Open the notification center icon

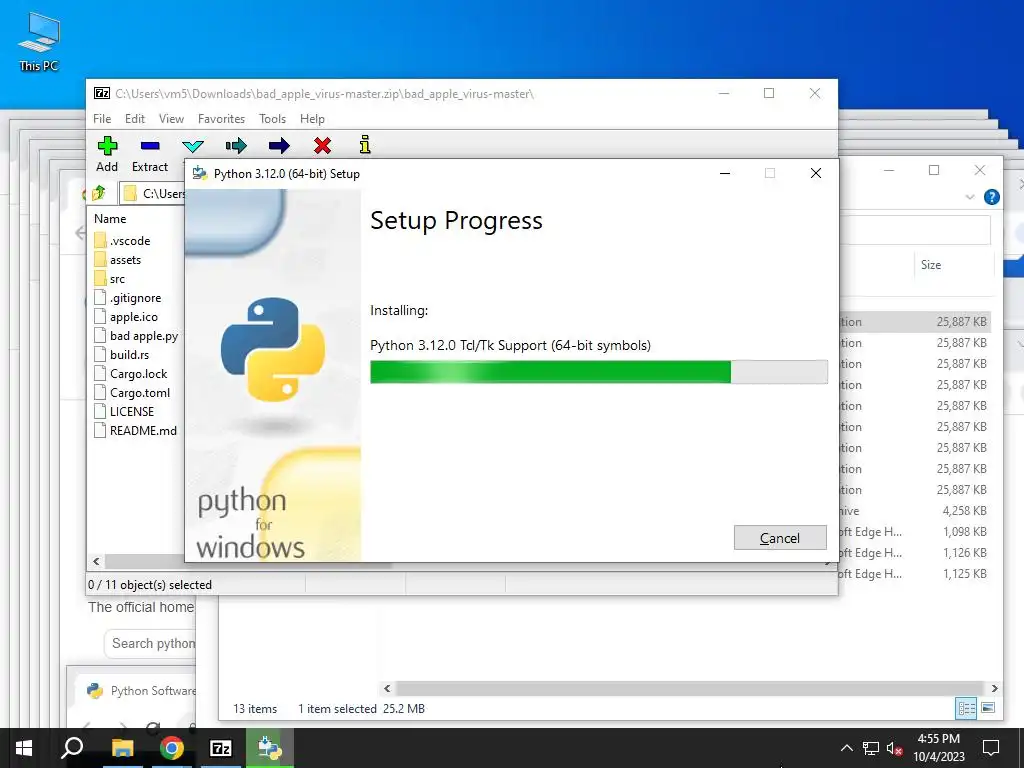tap(991, 748)
